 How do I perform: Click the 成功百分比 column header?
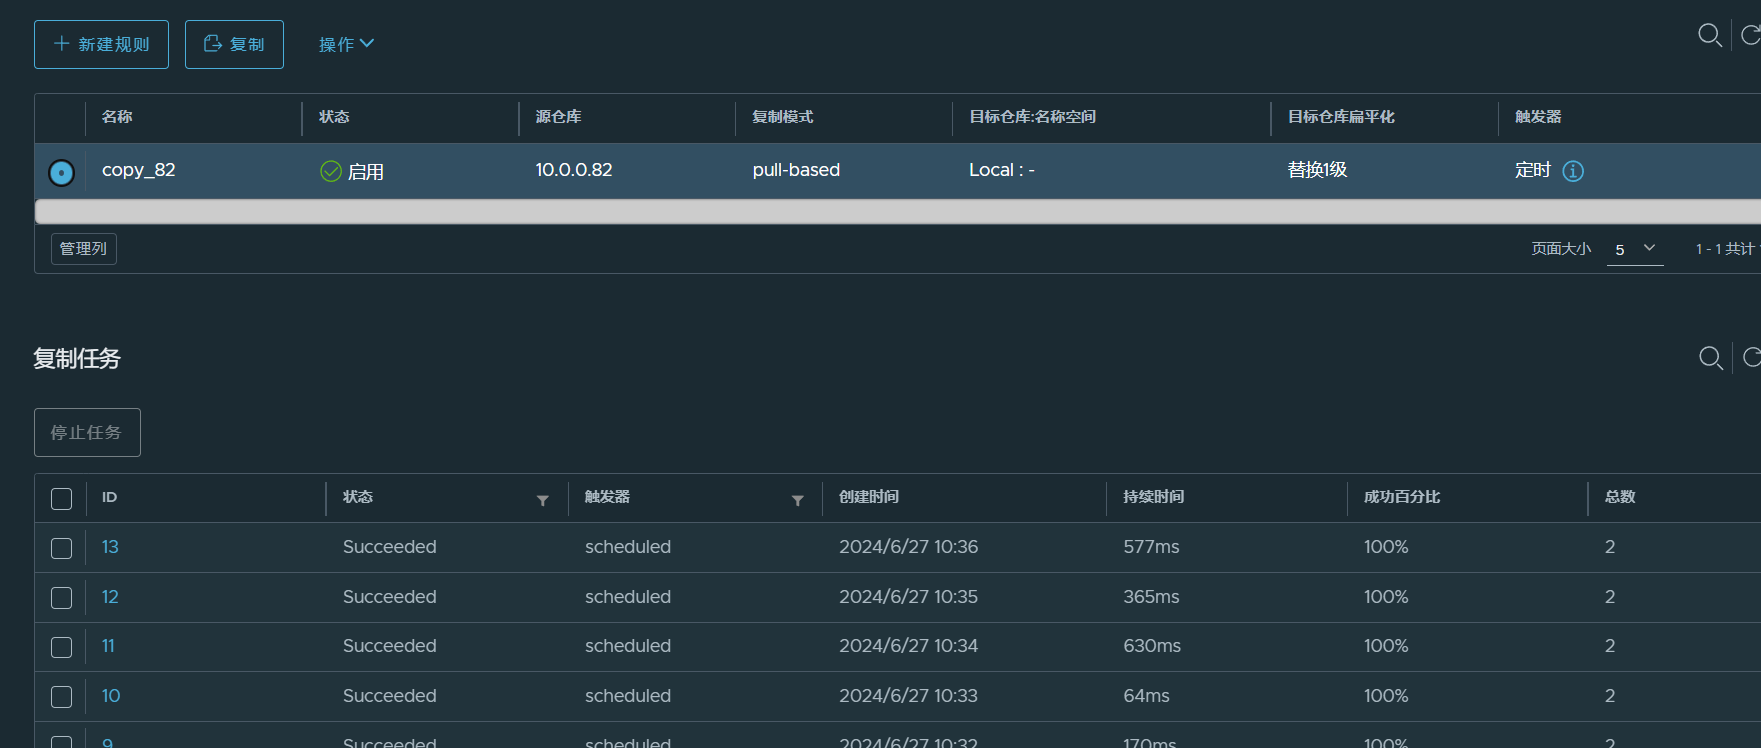click(1402, 497)
